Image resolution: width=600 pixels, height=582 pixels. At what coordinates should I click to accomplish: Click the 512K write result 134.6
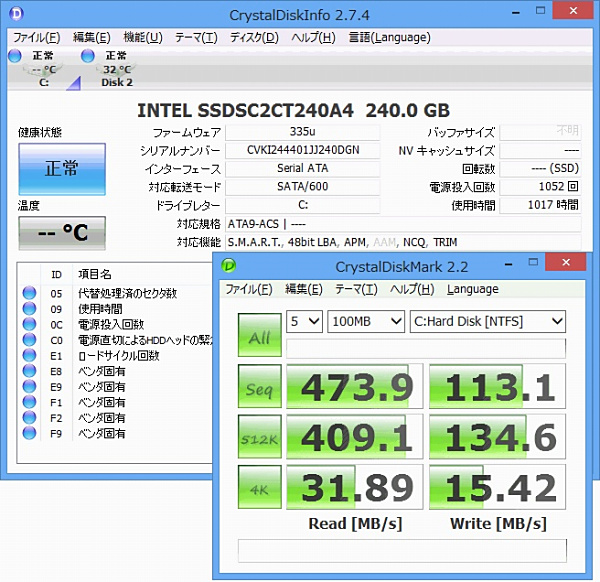(497, 437)
